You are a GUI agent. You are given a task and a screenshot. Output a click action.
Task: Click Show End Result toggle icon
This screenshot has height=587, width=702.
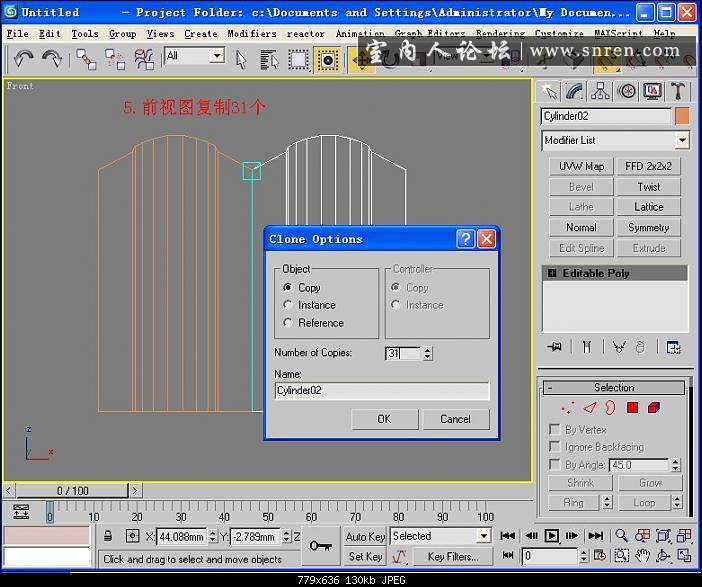coord(586,347)
